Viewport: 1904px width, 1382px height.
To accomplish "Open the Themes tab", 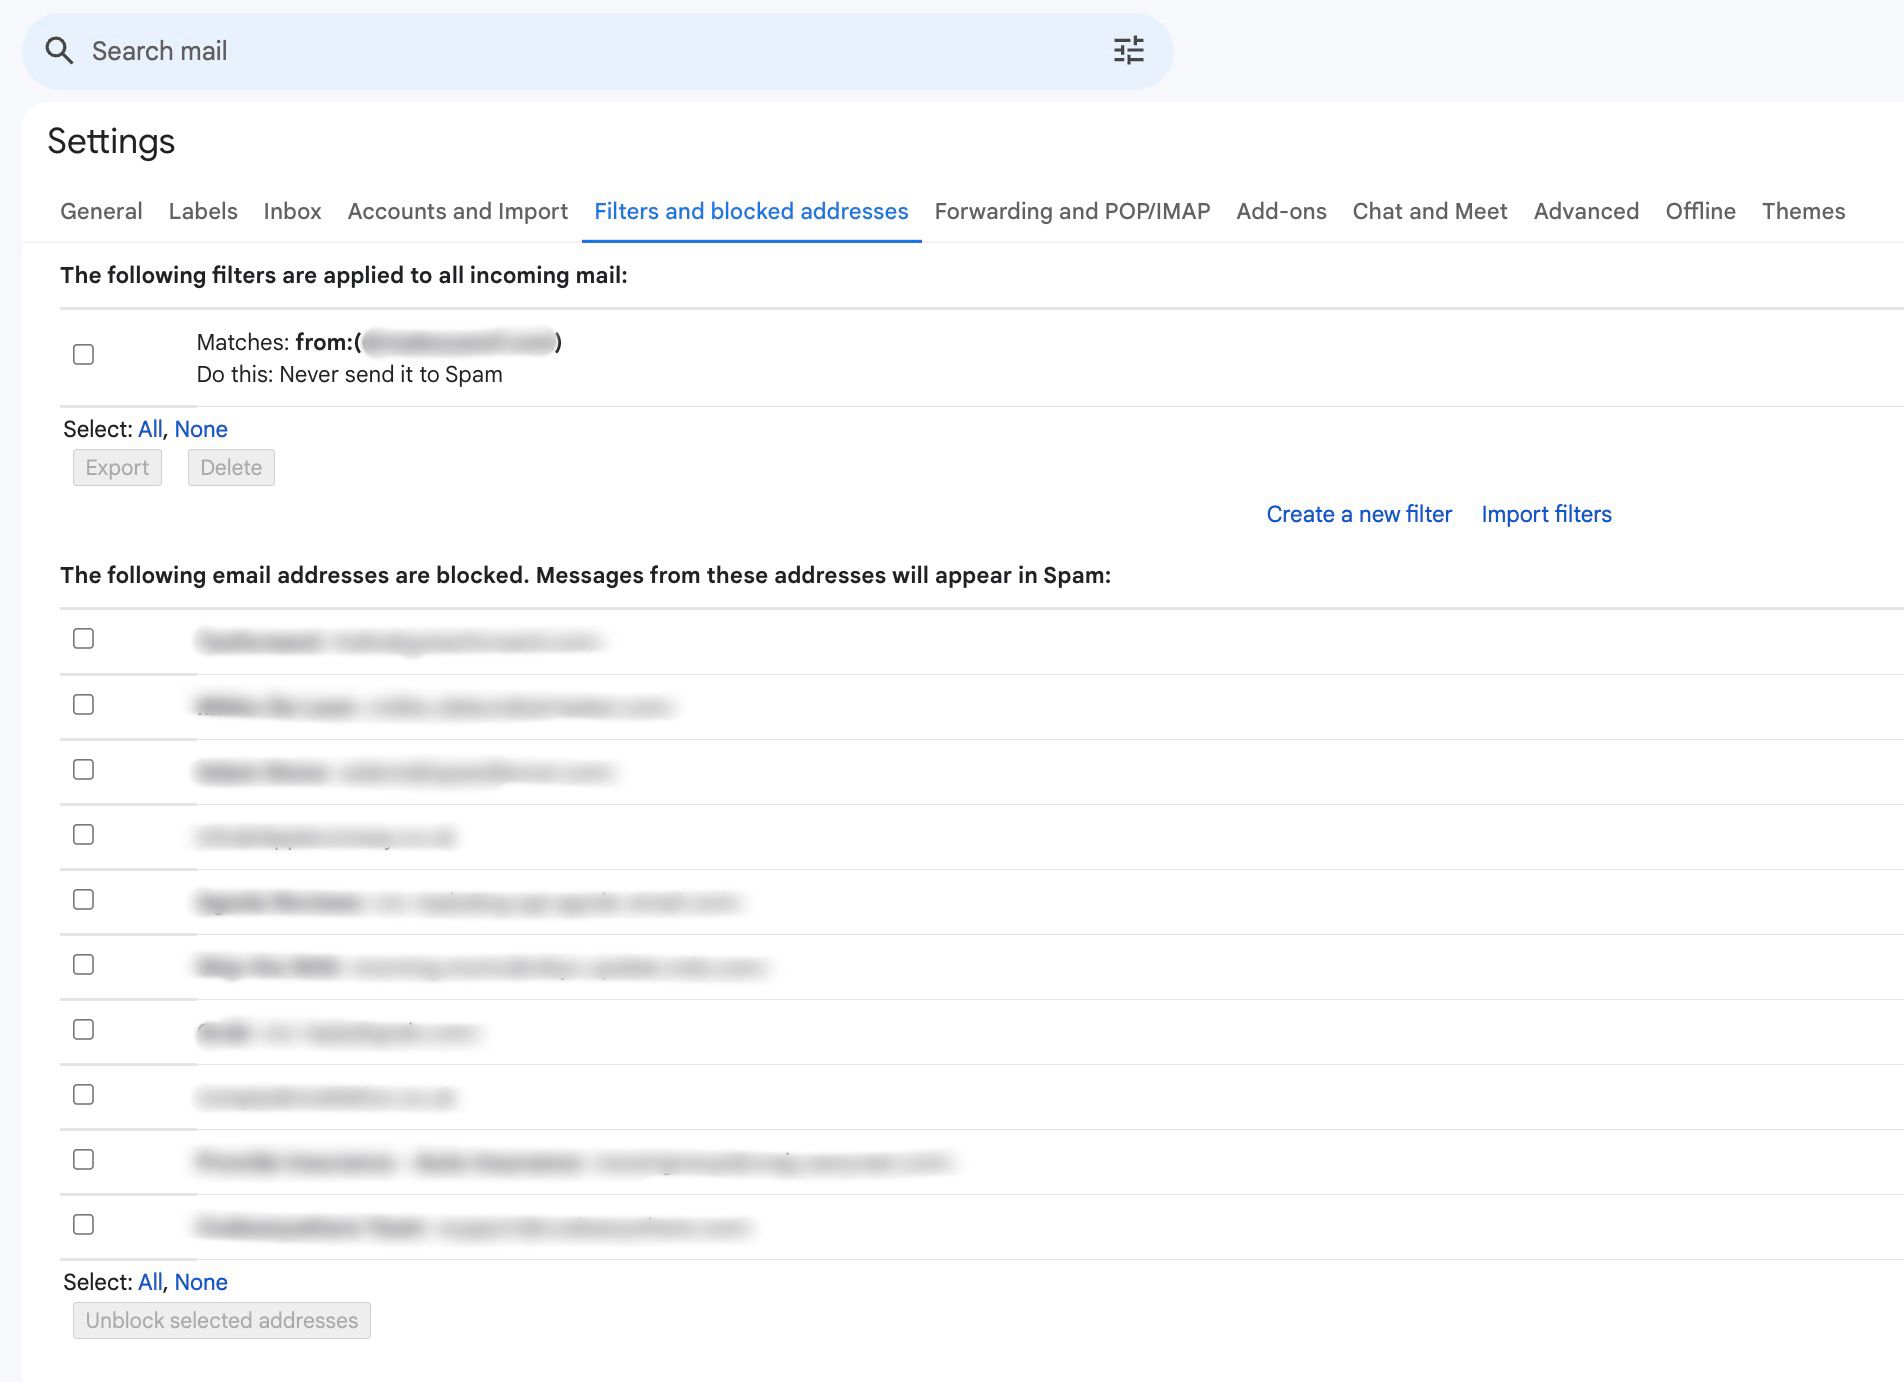I will point(1803,211).
